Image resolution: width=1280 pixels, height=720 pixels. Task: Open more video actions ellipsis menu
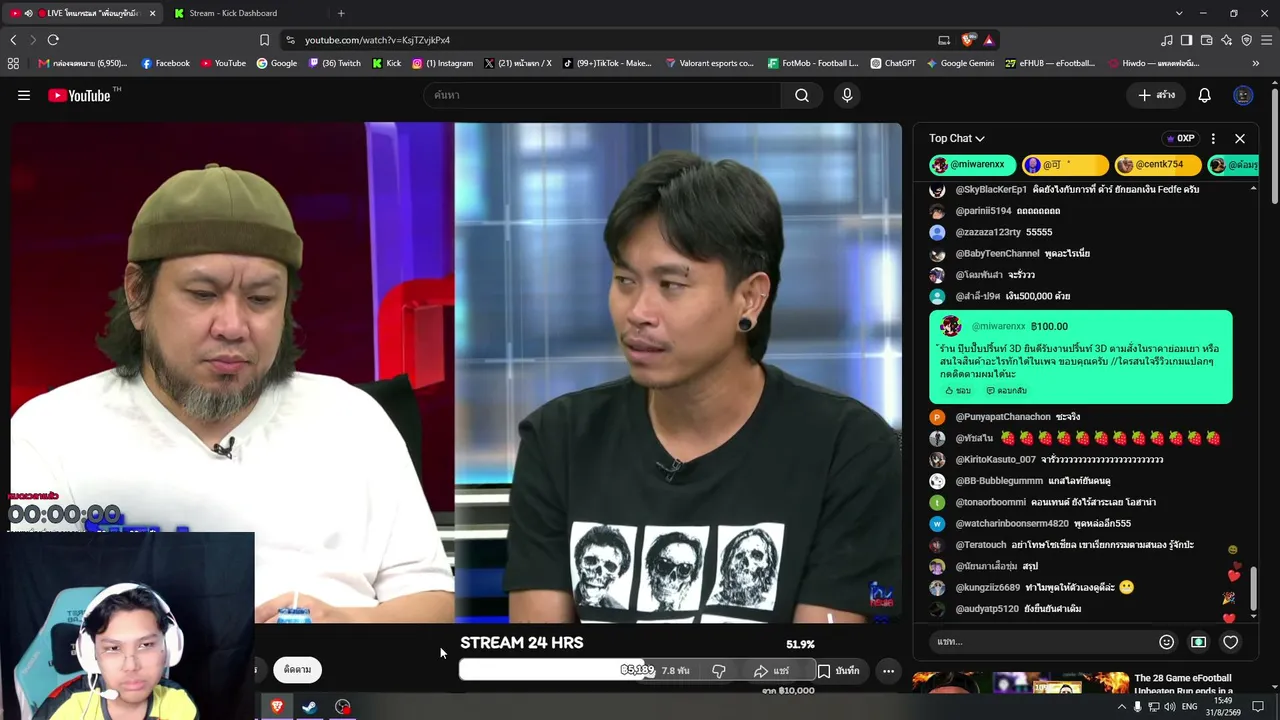888,671
